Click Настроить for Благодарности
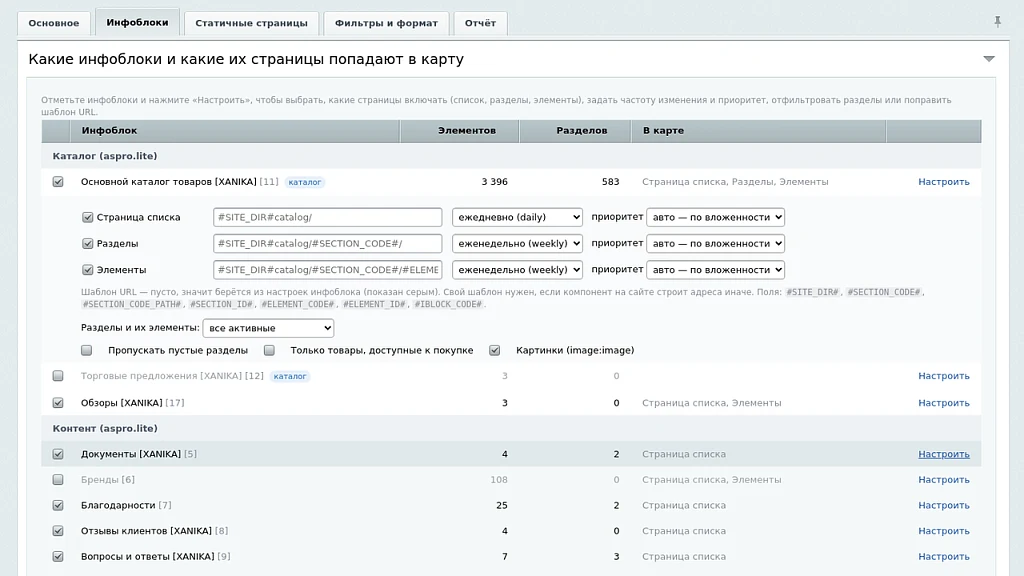The height and width of the screenshot is (576, 1024). click(x=944, y=505)
